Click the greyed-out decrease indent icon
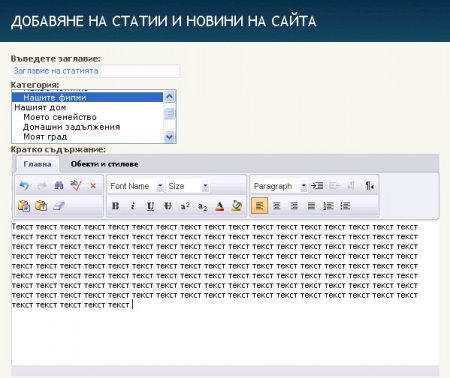 pyautogui.click(x=334, y=186)
